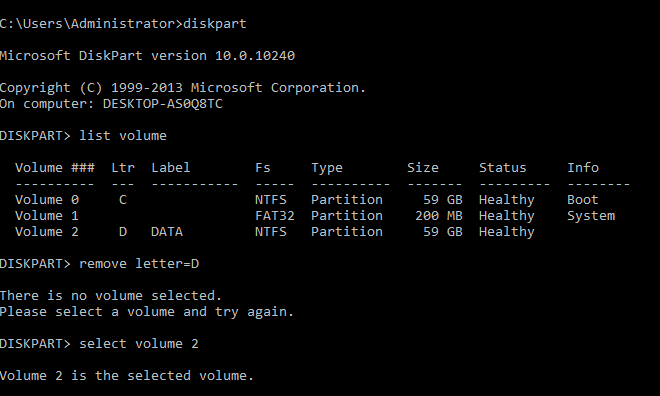Click '200 MB' size cell

439,215
